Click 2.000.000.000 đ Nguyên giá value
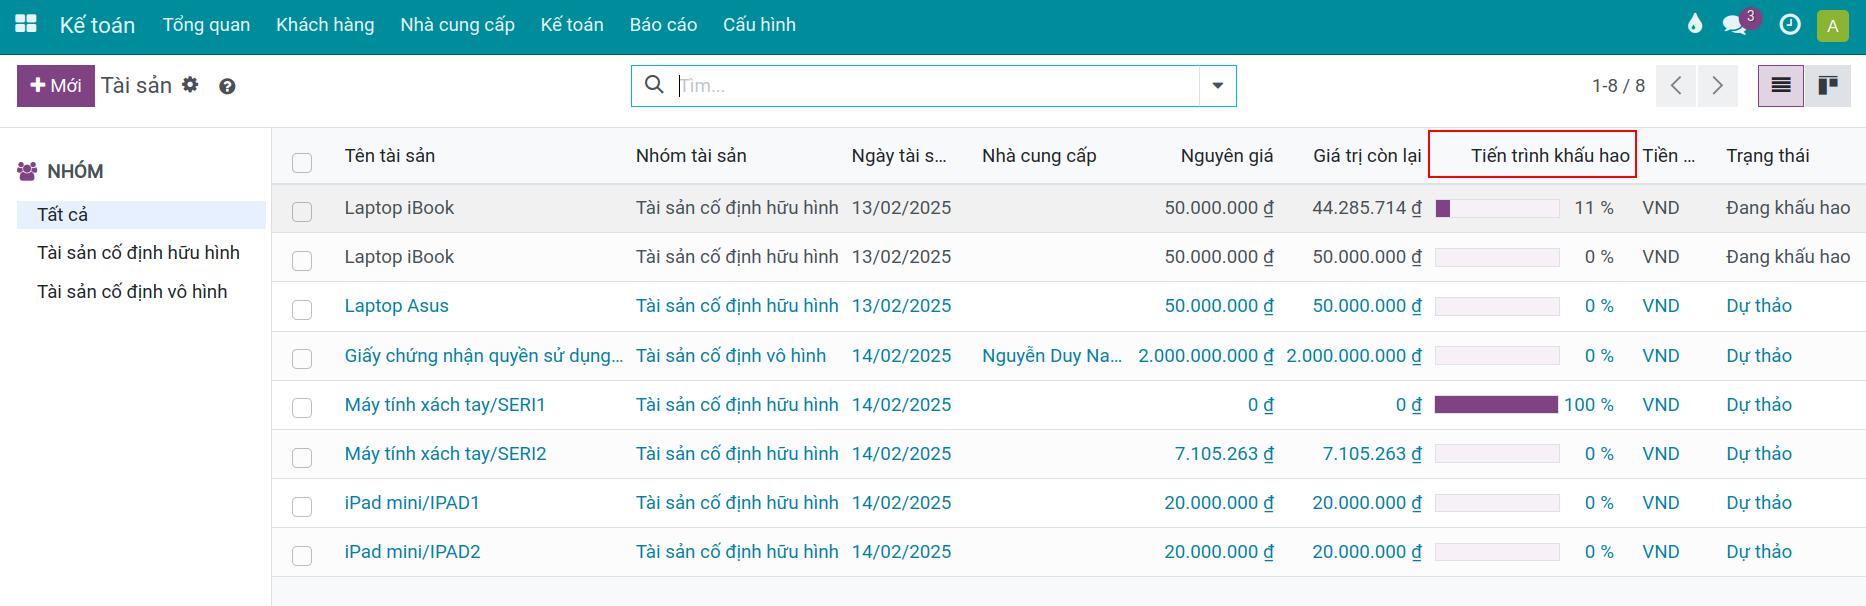Viewport: 1866px width, 606px height. (1206, 356)
